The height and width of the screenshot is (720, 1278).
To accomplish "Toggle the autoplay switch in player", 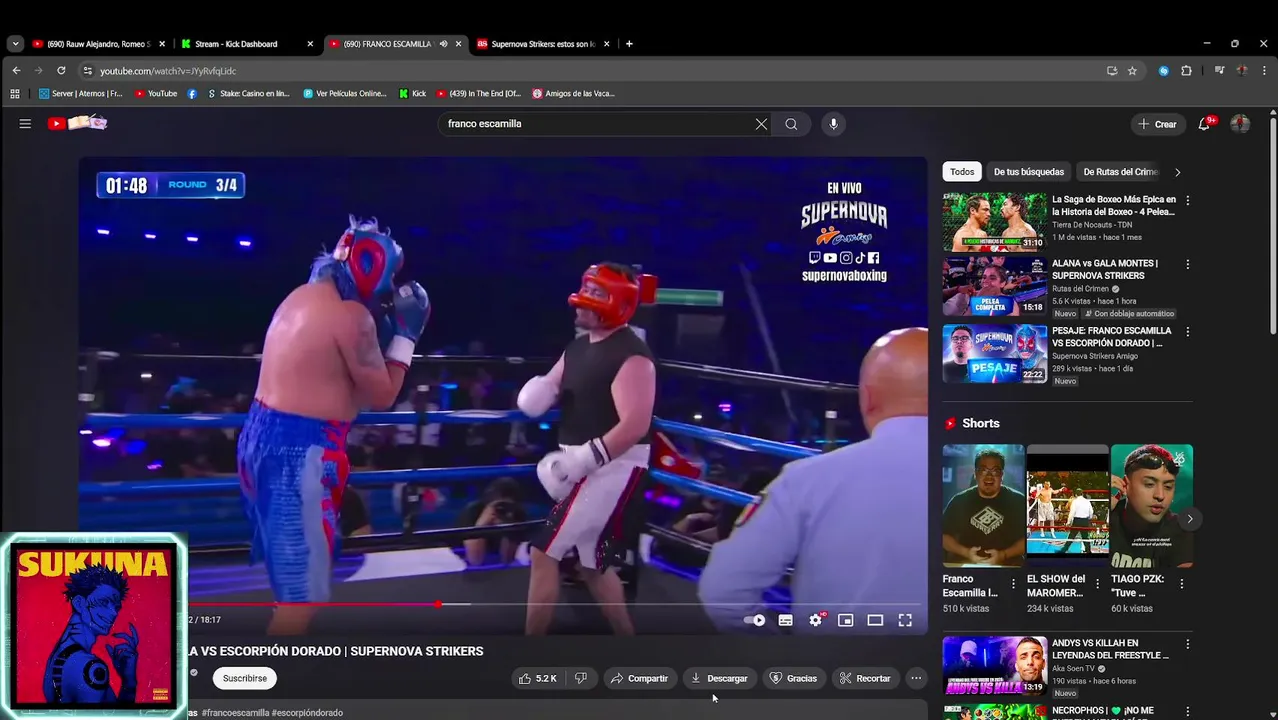I will (x=755, y=620).
